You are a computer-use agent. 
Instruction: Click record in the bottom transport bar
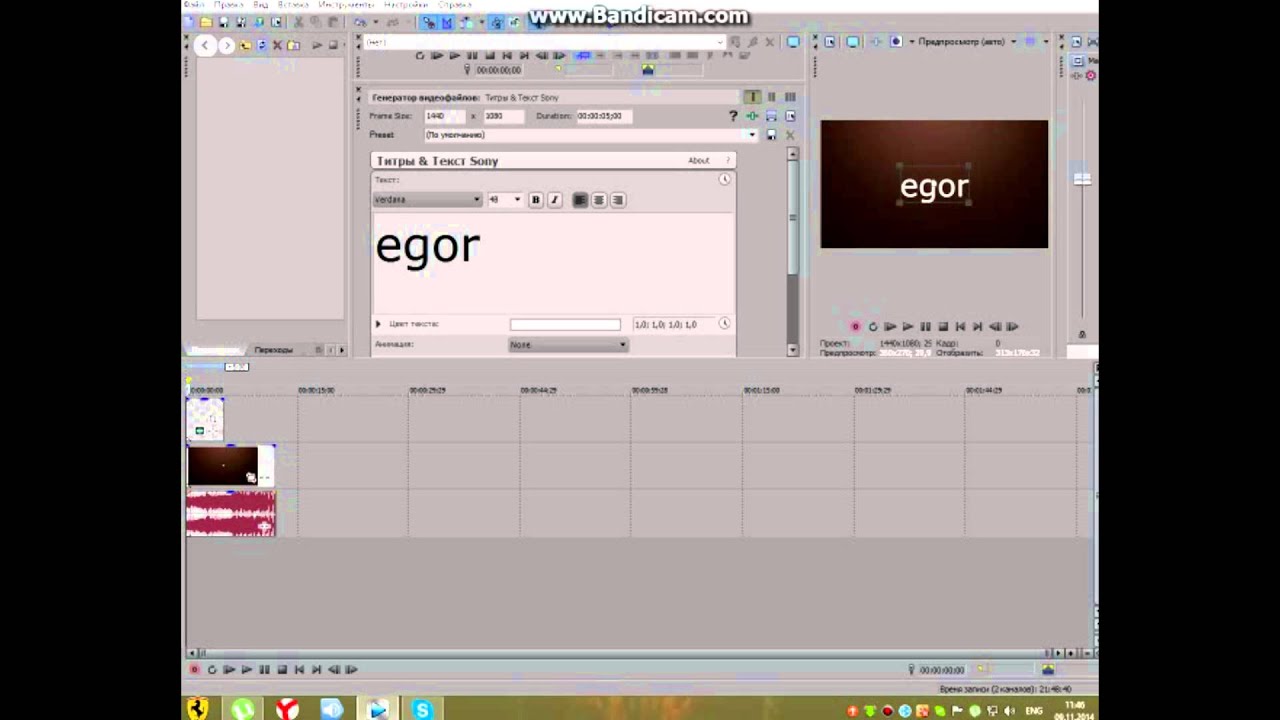tap(194, 670)
